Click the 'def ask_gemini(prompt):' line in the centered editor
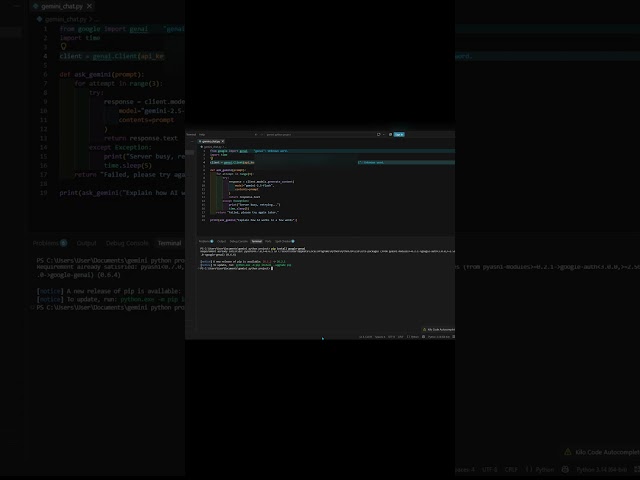The width and height of the screenshot is (640, 480). click(x=228, y=170)
